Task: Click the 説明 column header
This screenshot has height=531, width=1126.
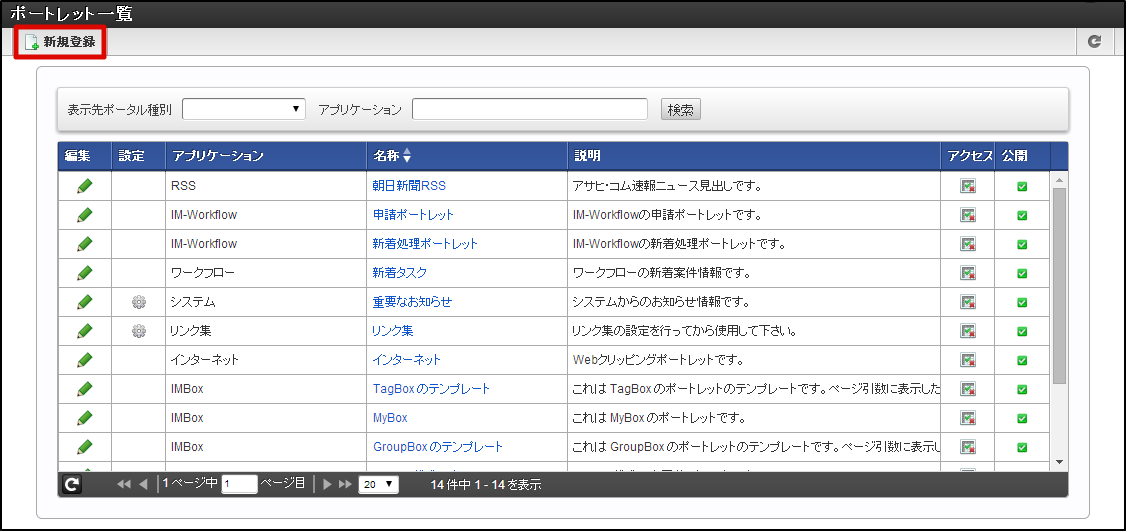Action: point(587,156)
